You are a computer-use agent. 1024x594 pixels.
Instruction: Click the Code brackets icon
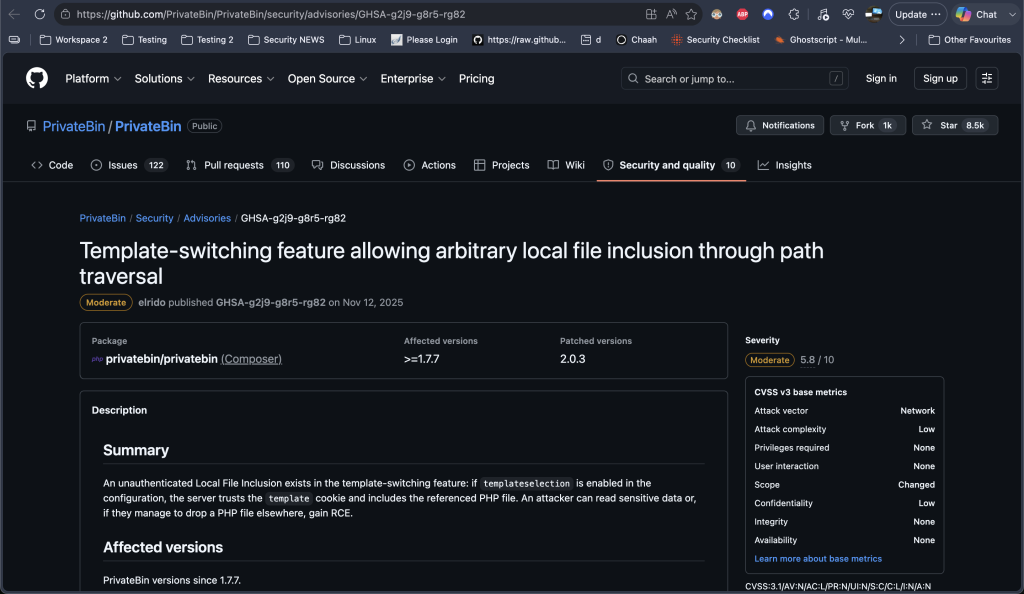37,165
